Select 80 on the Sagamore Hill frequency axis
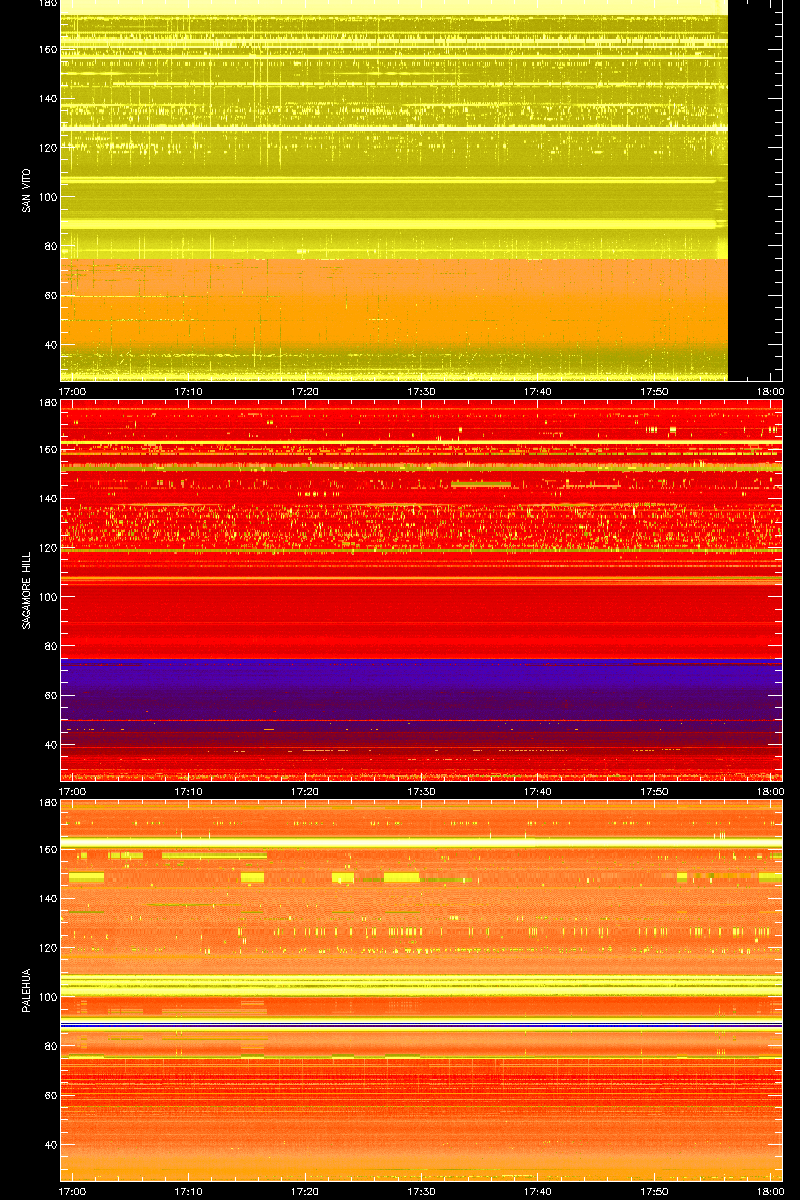This screenshot has width=800, height=1200. click(x=49, y=646)
